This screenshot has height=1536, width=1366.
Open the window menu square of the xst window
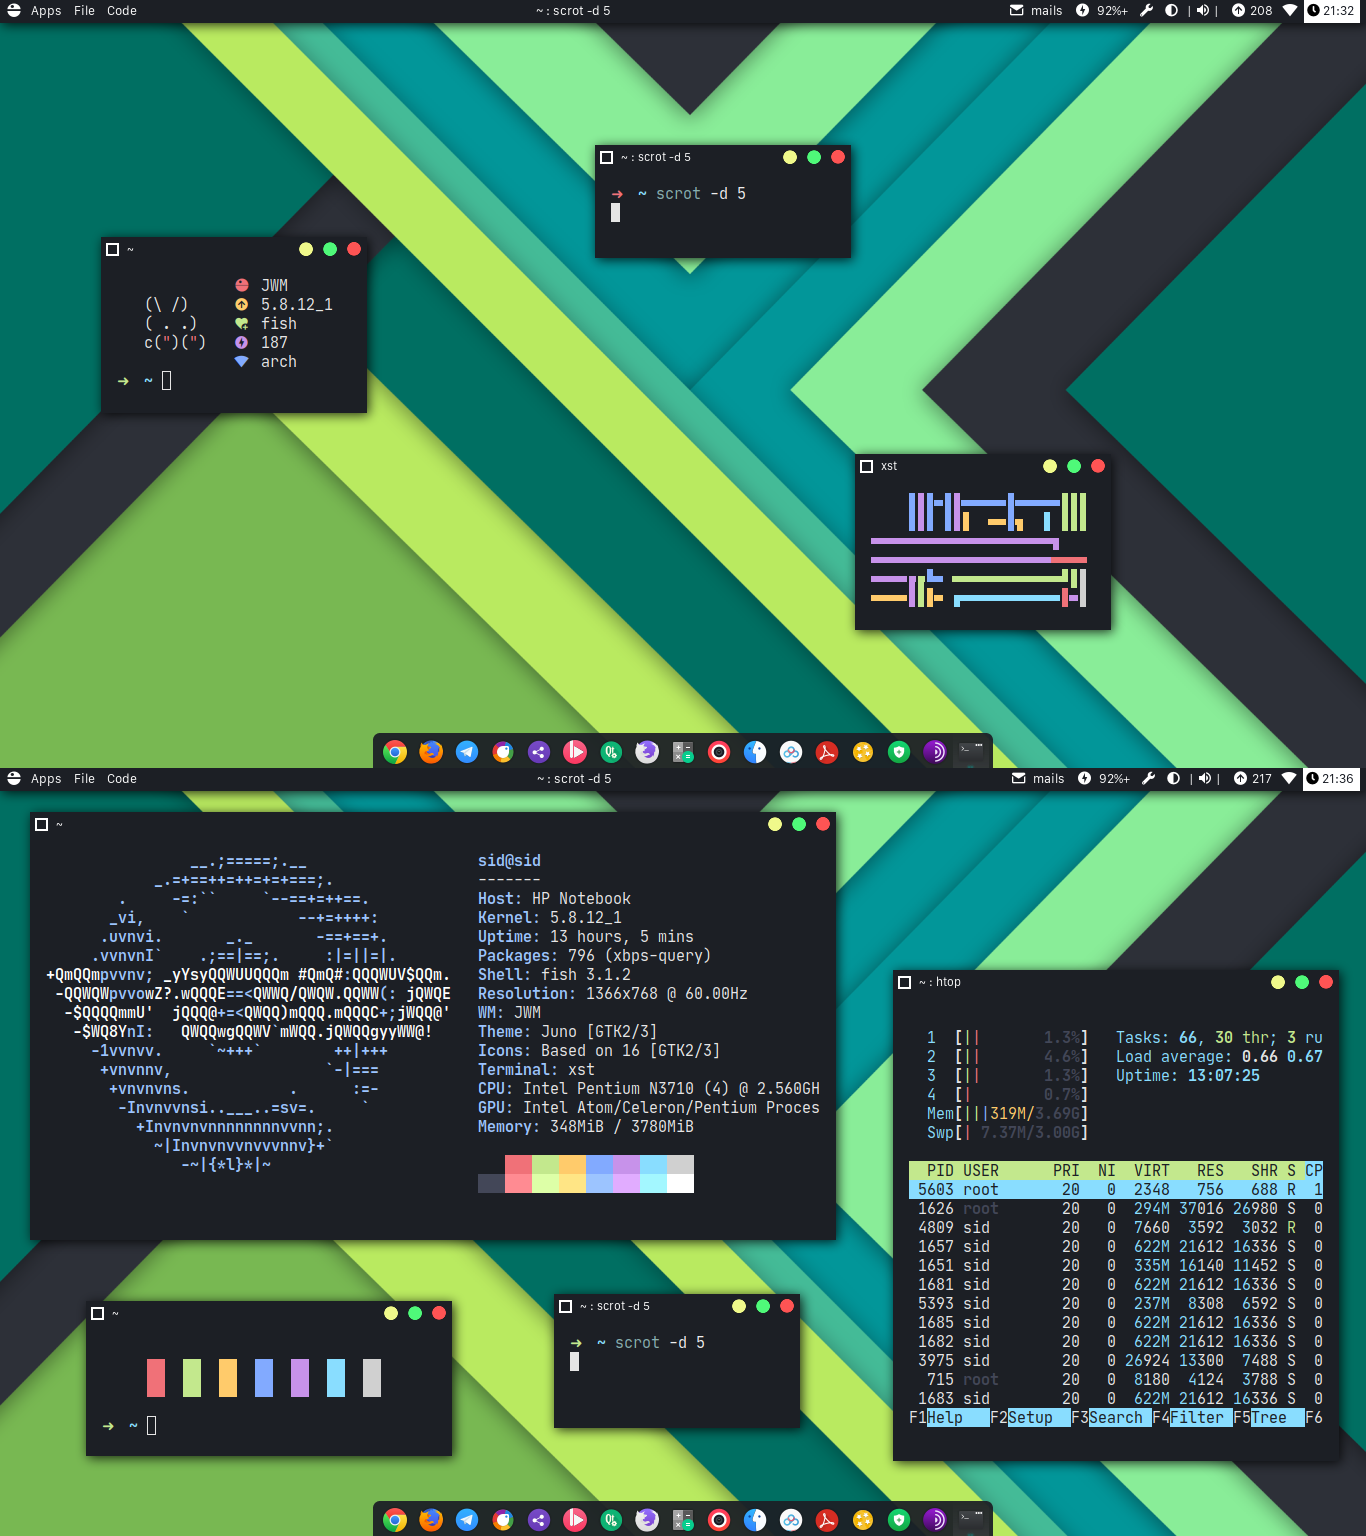click(867, 466)
